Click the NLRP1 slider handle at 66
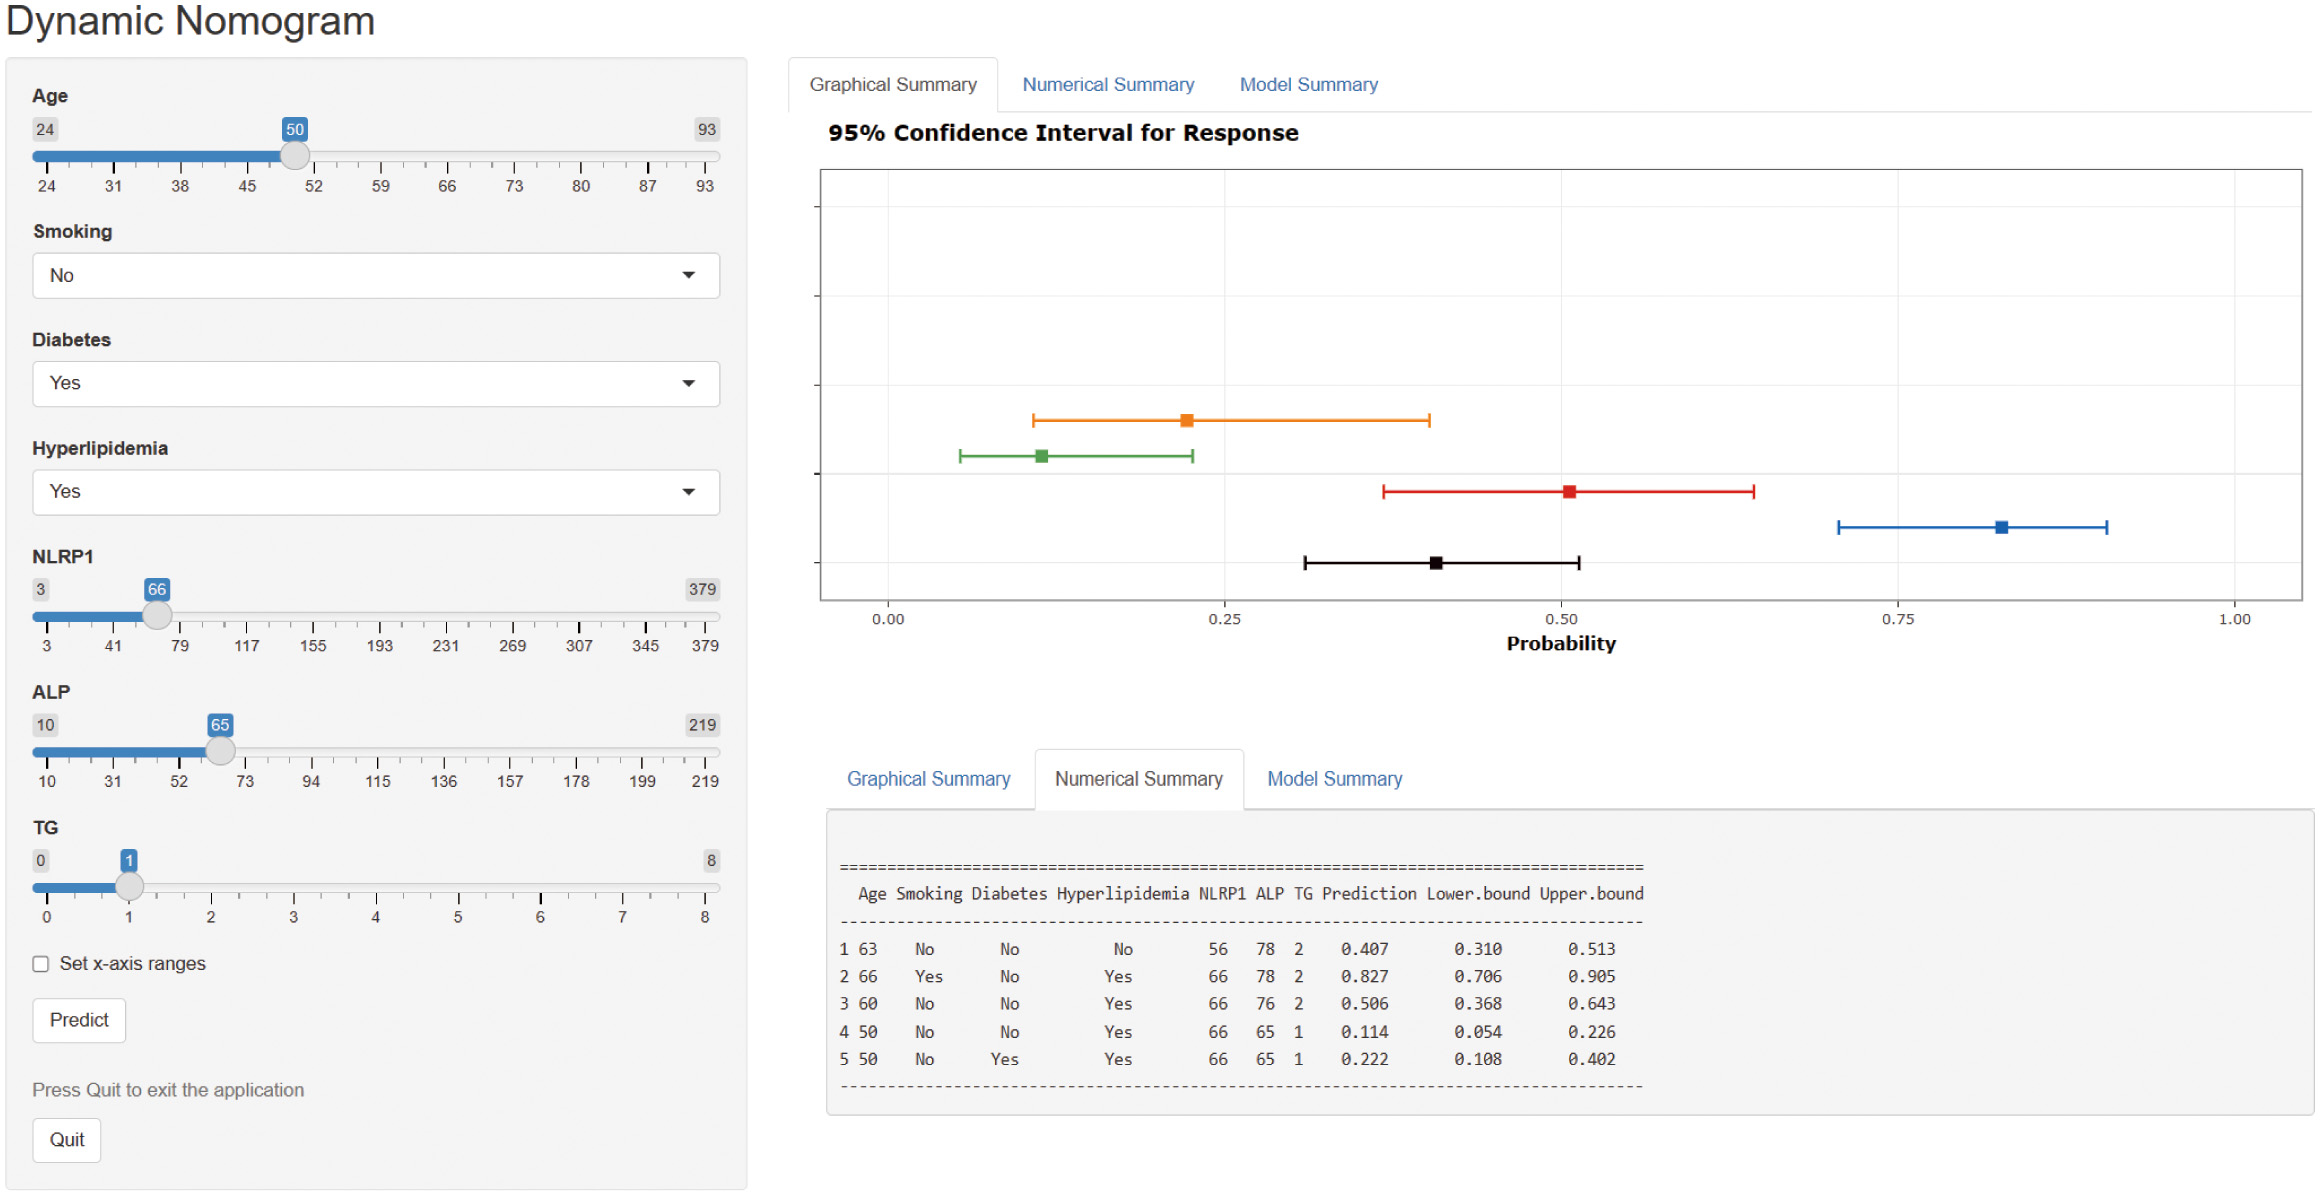This screenshot has height=1197, width=2320. [x=157, y=616]
